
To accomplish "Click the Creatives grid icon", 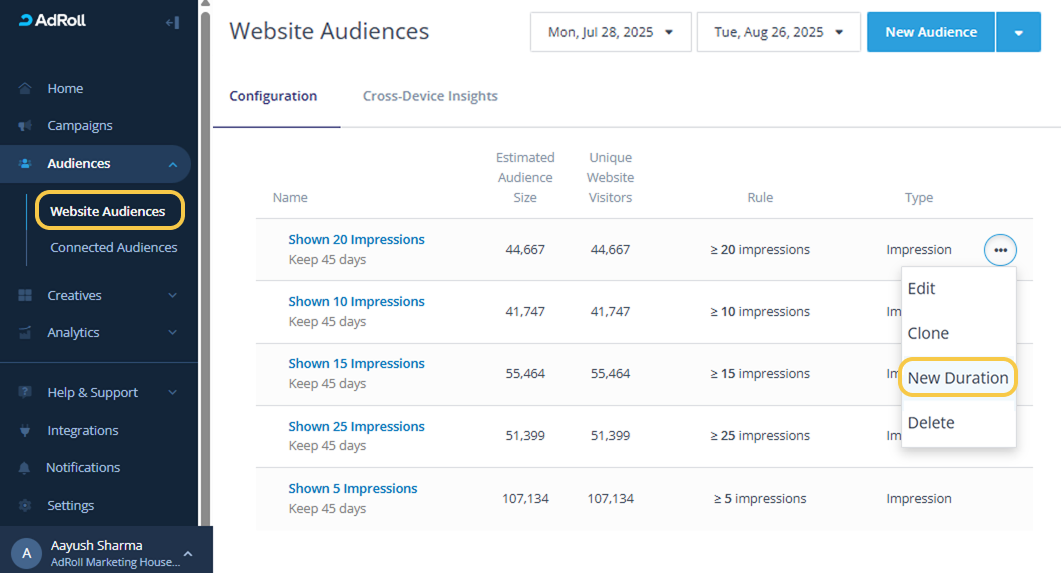I will point(25,296).
